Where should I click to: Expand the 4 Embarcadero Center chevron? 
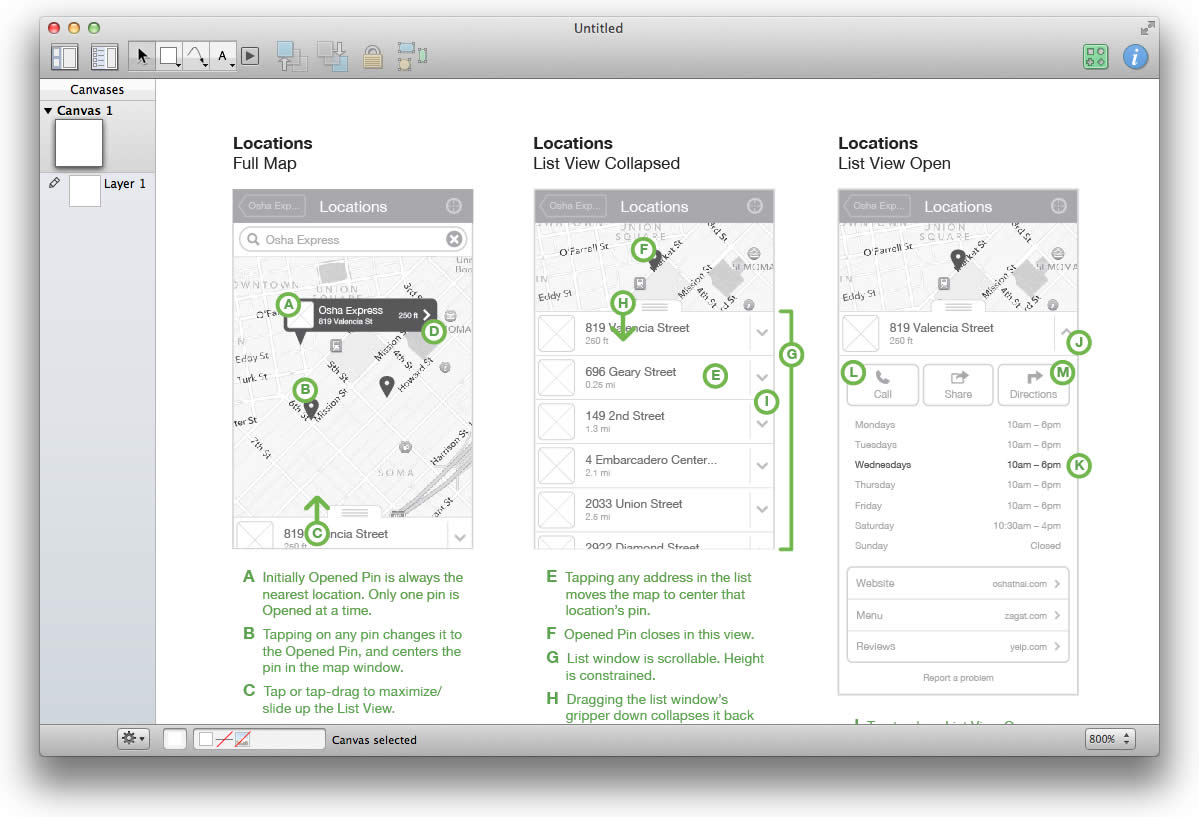point(762,465)
